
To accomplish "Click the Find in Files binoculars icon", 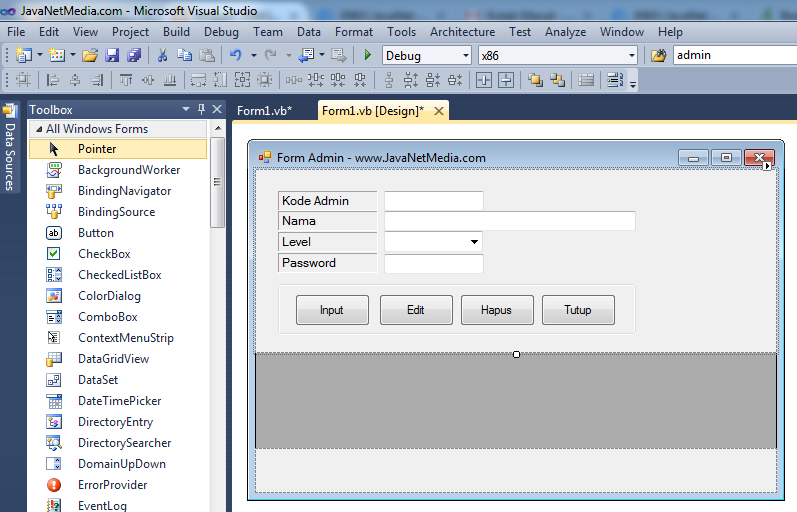I will click(x=659, y=55).
